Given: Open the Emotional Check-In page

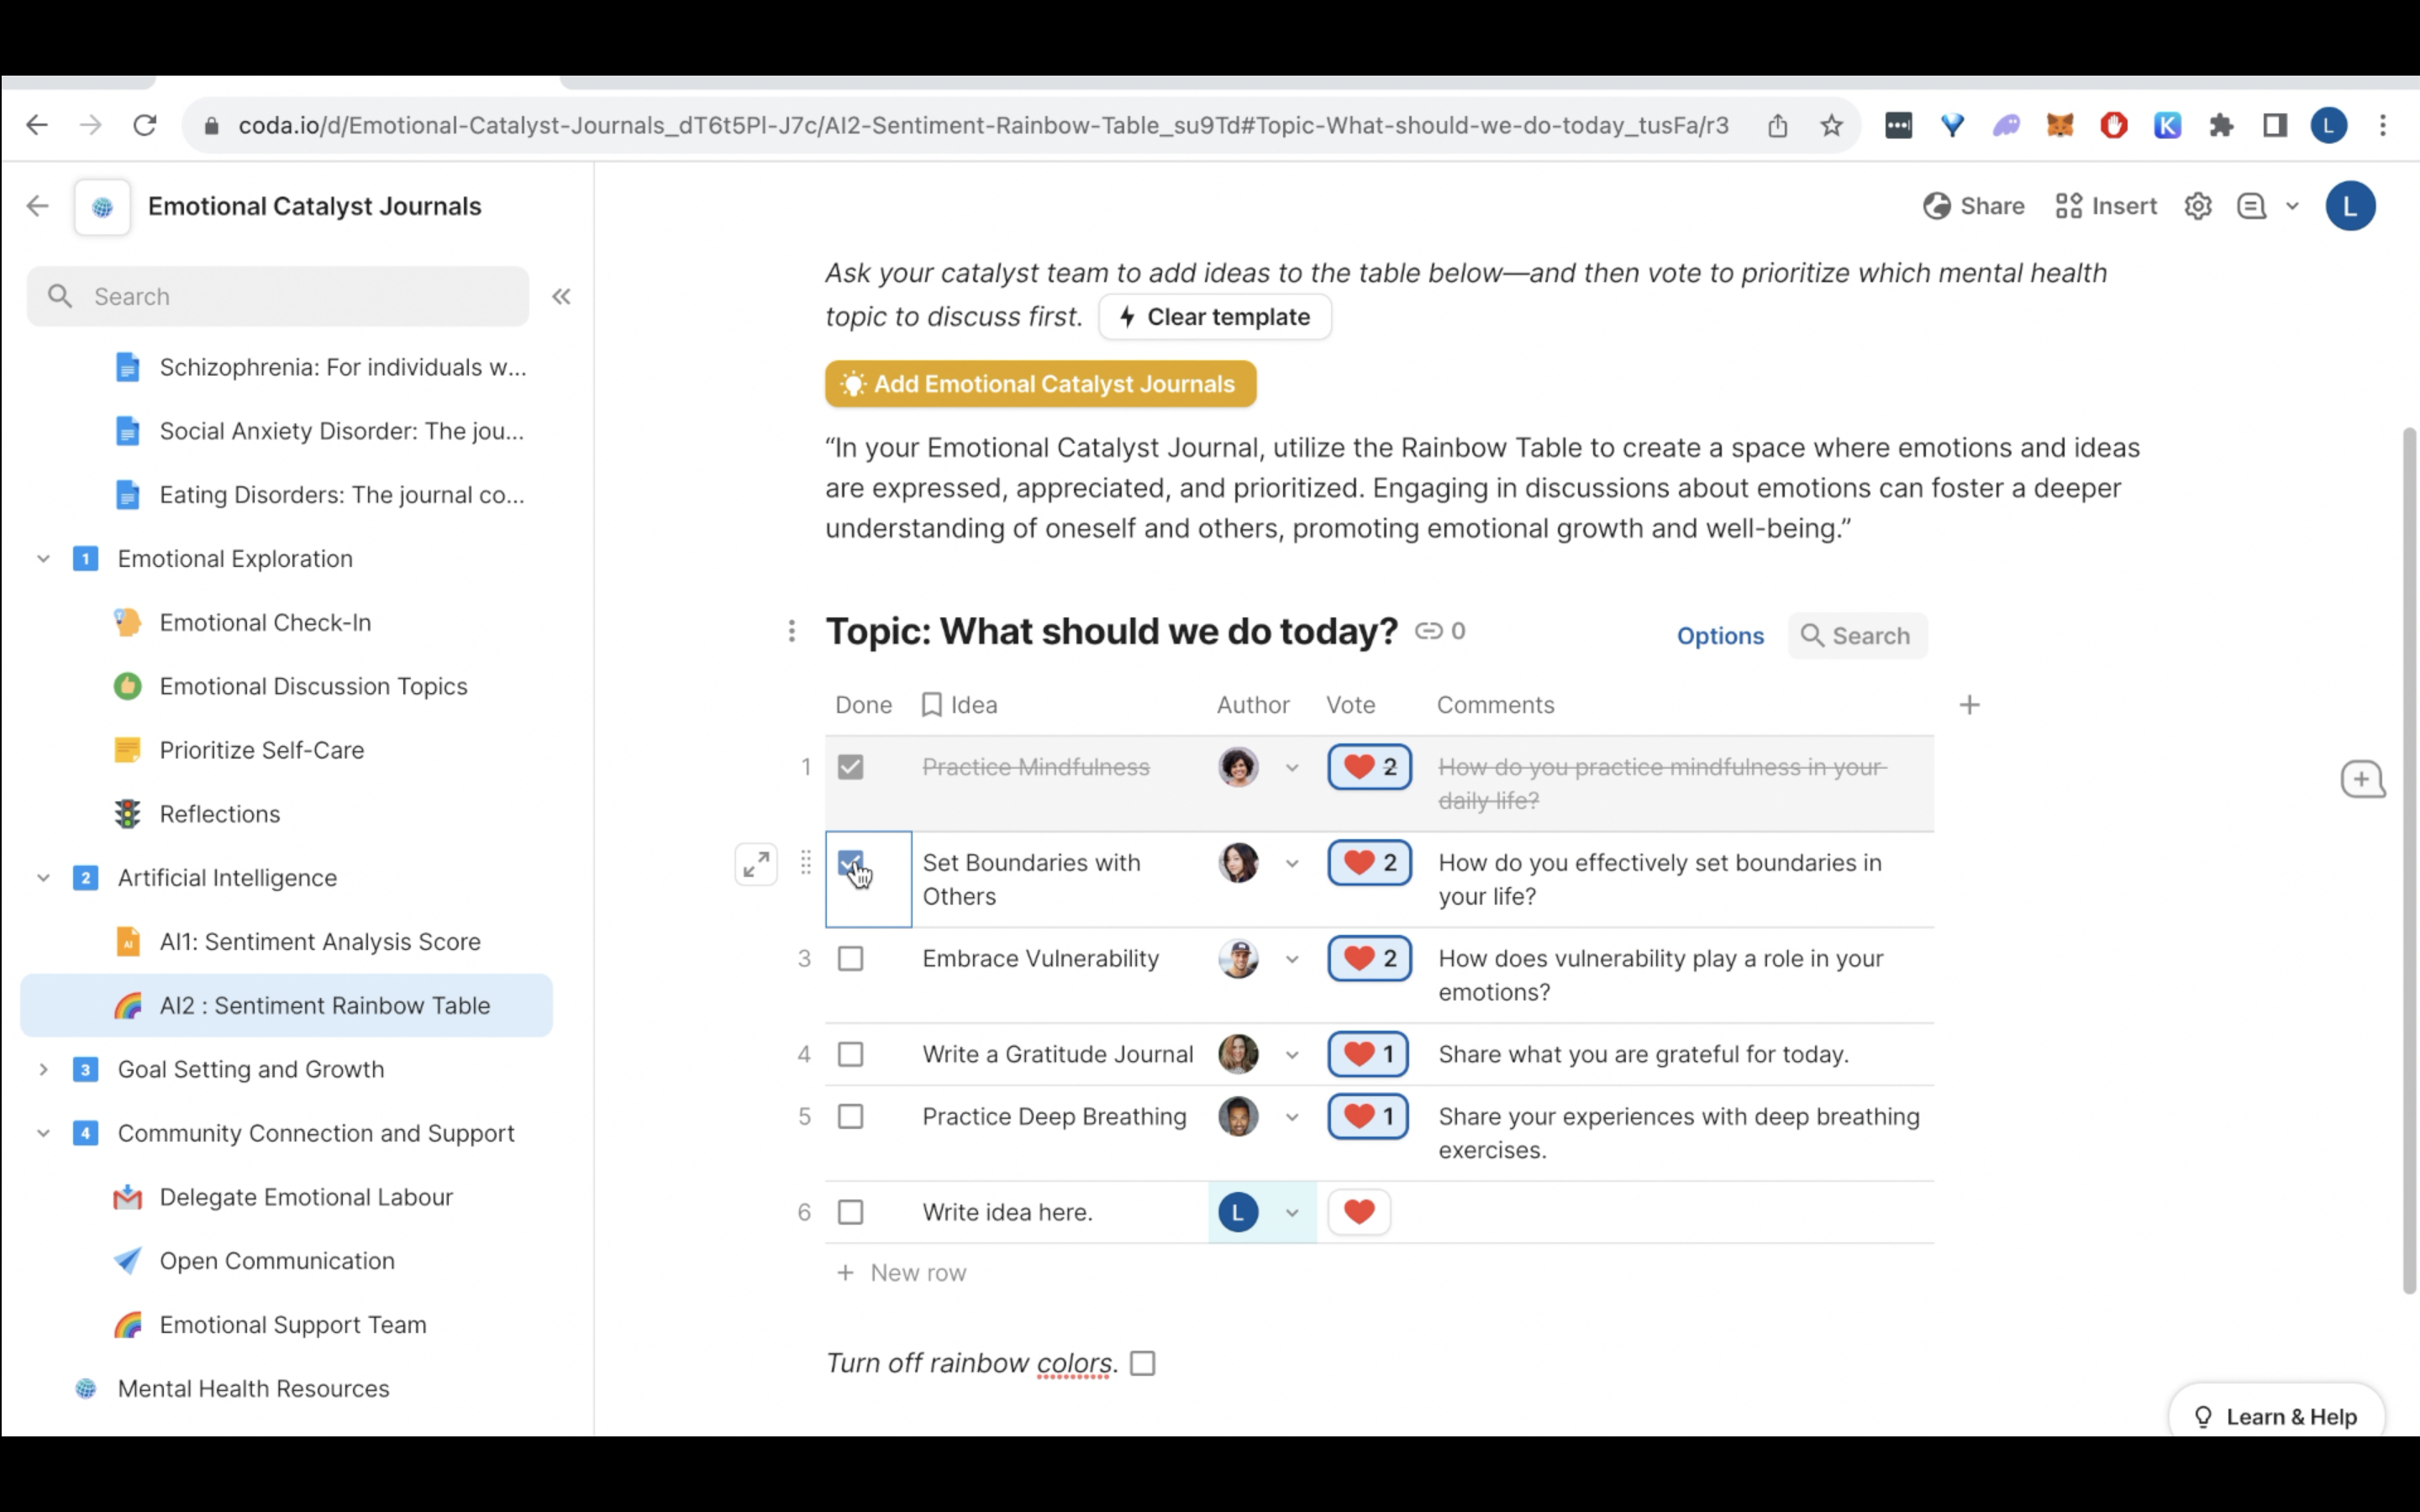Looking at the screenshot, I should 265,622.
